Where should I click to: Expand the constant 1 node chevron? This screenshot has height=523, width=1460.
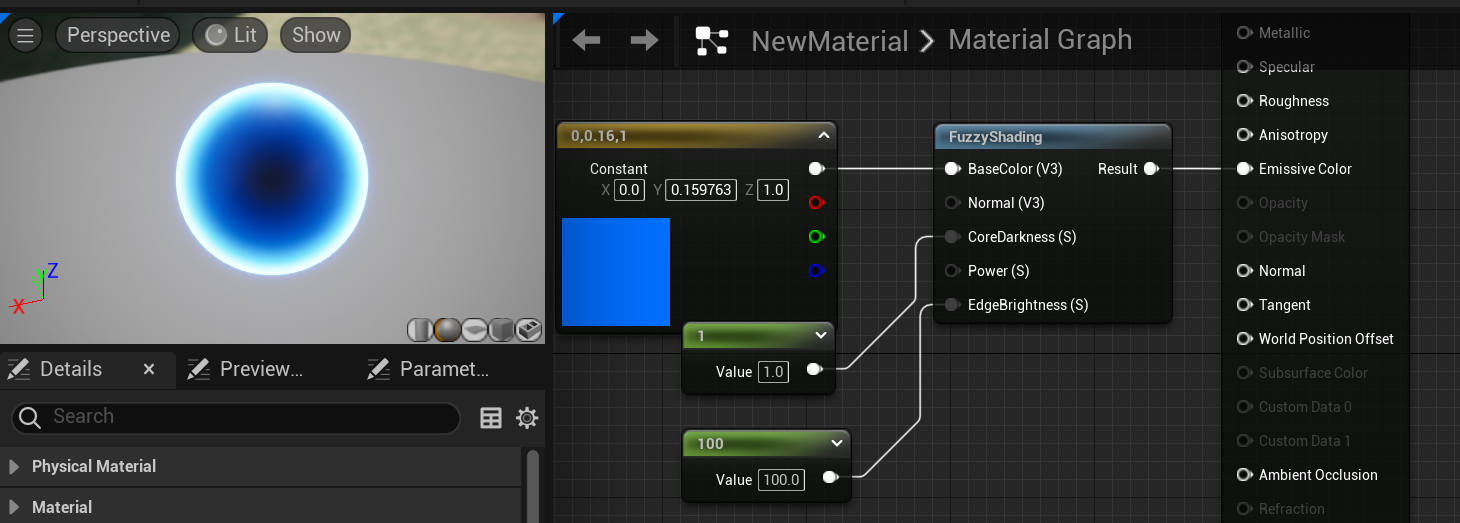[821, 335]
